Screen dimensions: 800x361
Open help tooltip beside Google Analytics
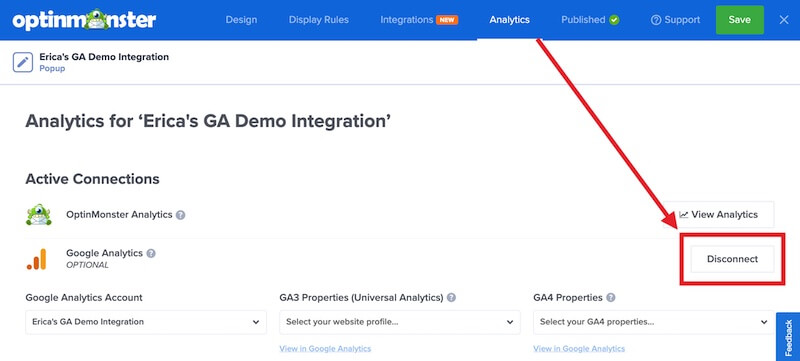[x=151, y=253]
